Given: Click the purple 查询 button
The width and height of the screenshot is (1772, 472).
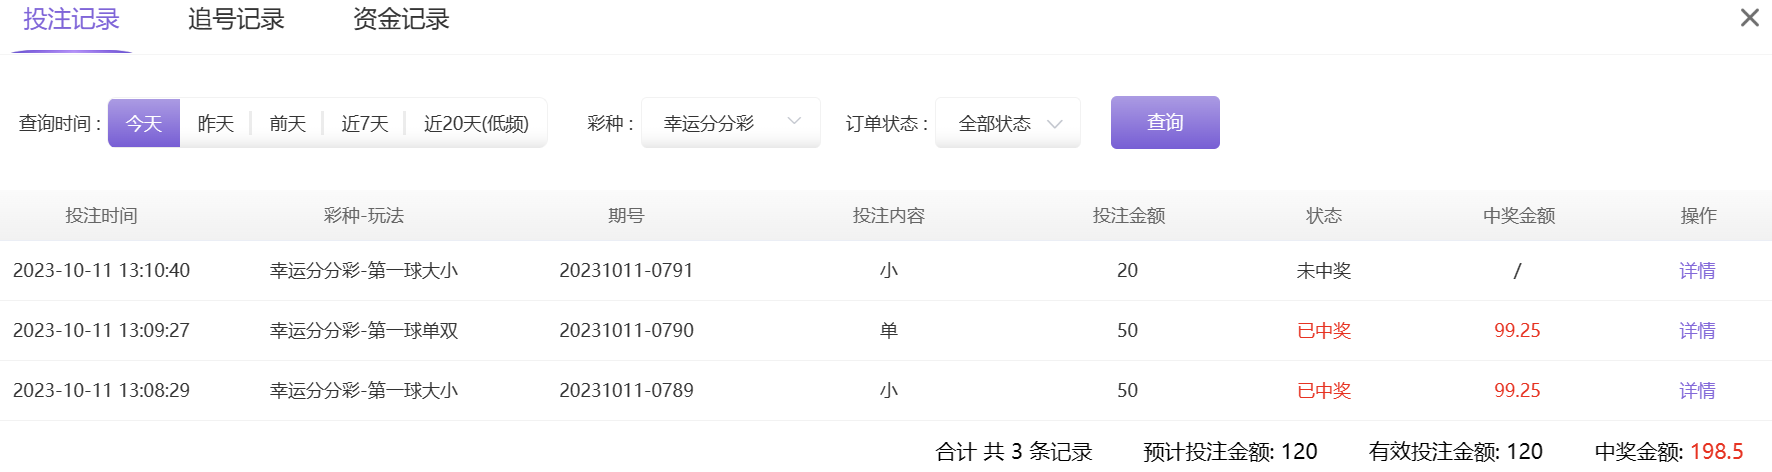Looking at the screenshot, I should point(1165,122).
